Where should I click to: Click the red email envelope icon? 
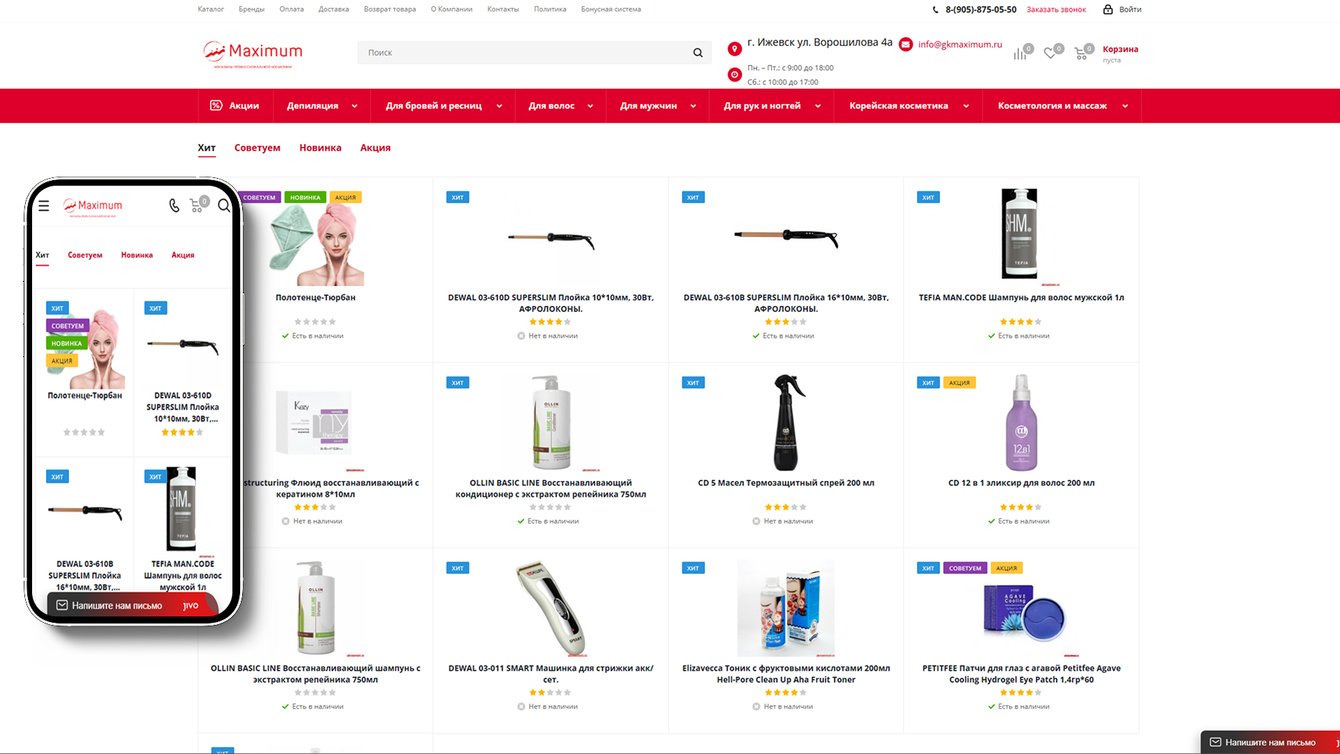(906, 44)
